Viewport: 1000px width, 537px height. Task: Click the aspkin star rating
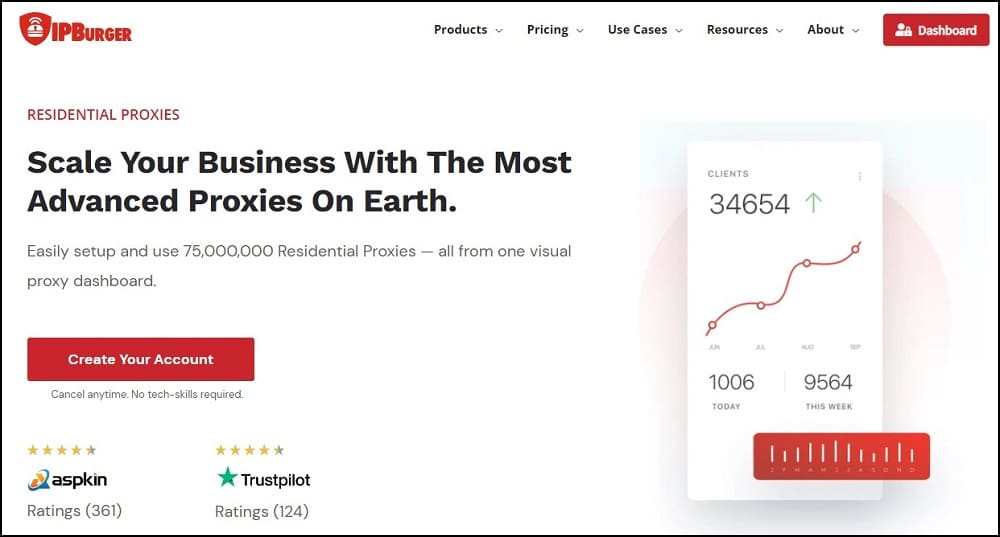62,450
